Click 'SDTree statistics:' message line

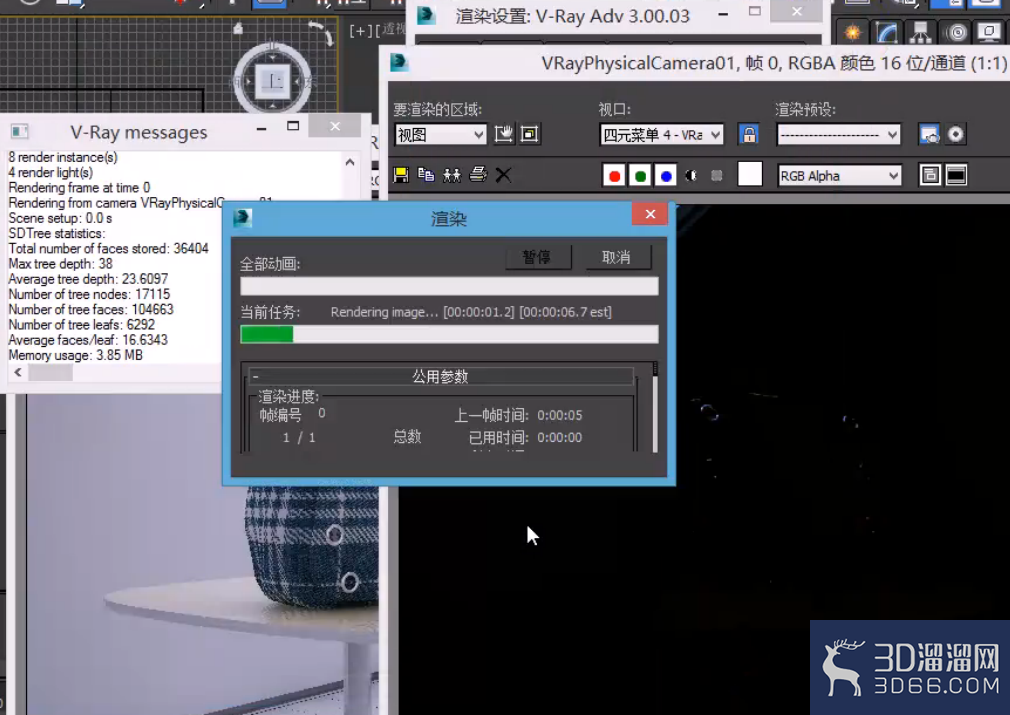(57, 233)
